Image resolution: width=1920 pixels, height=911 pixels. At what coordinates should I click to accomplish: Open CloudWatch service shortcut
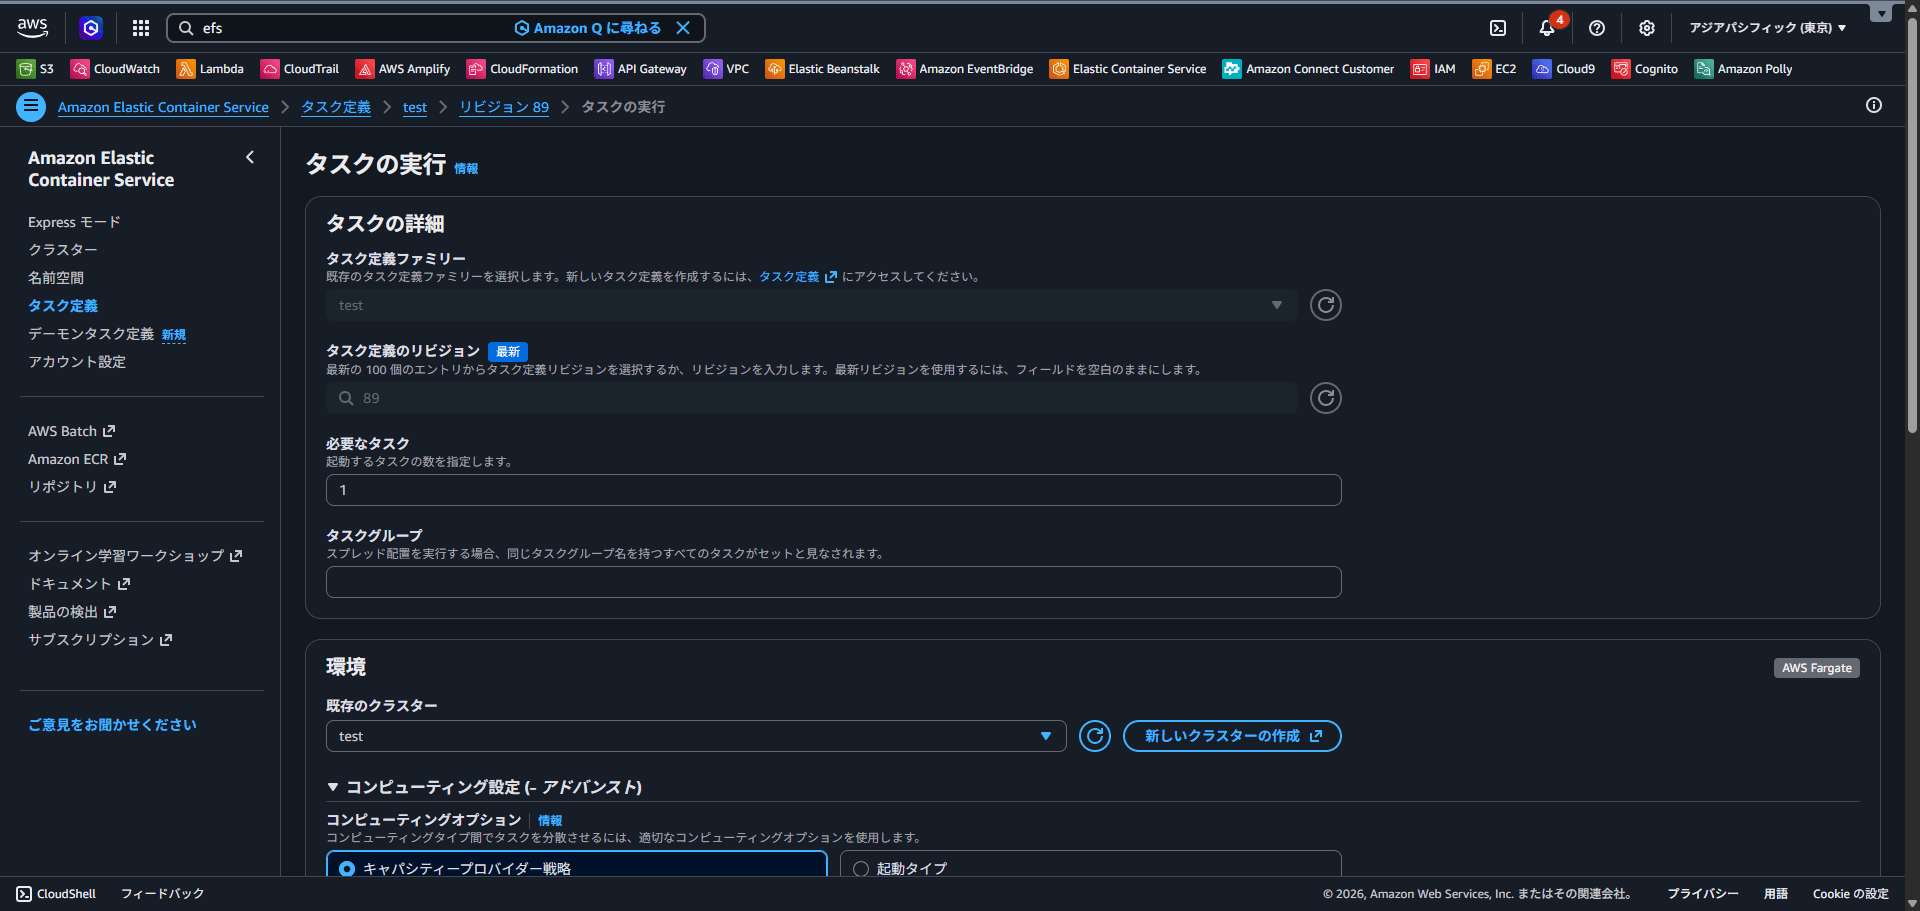(x=115, y=69)
